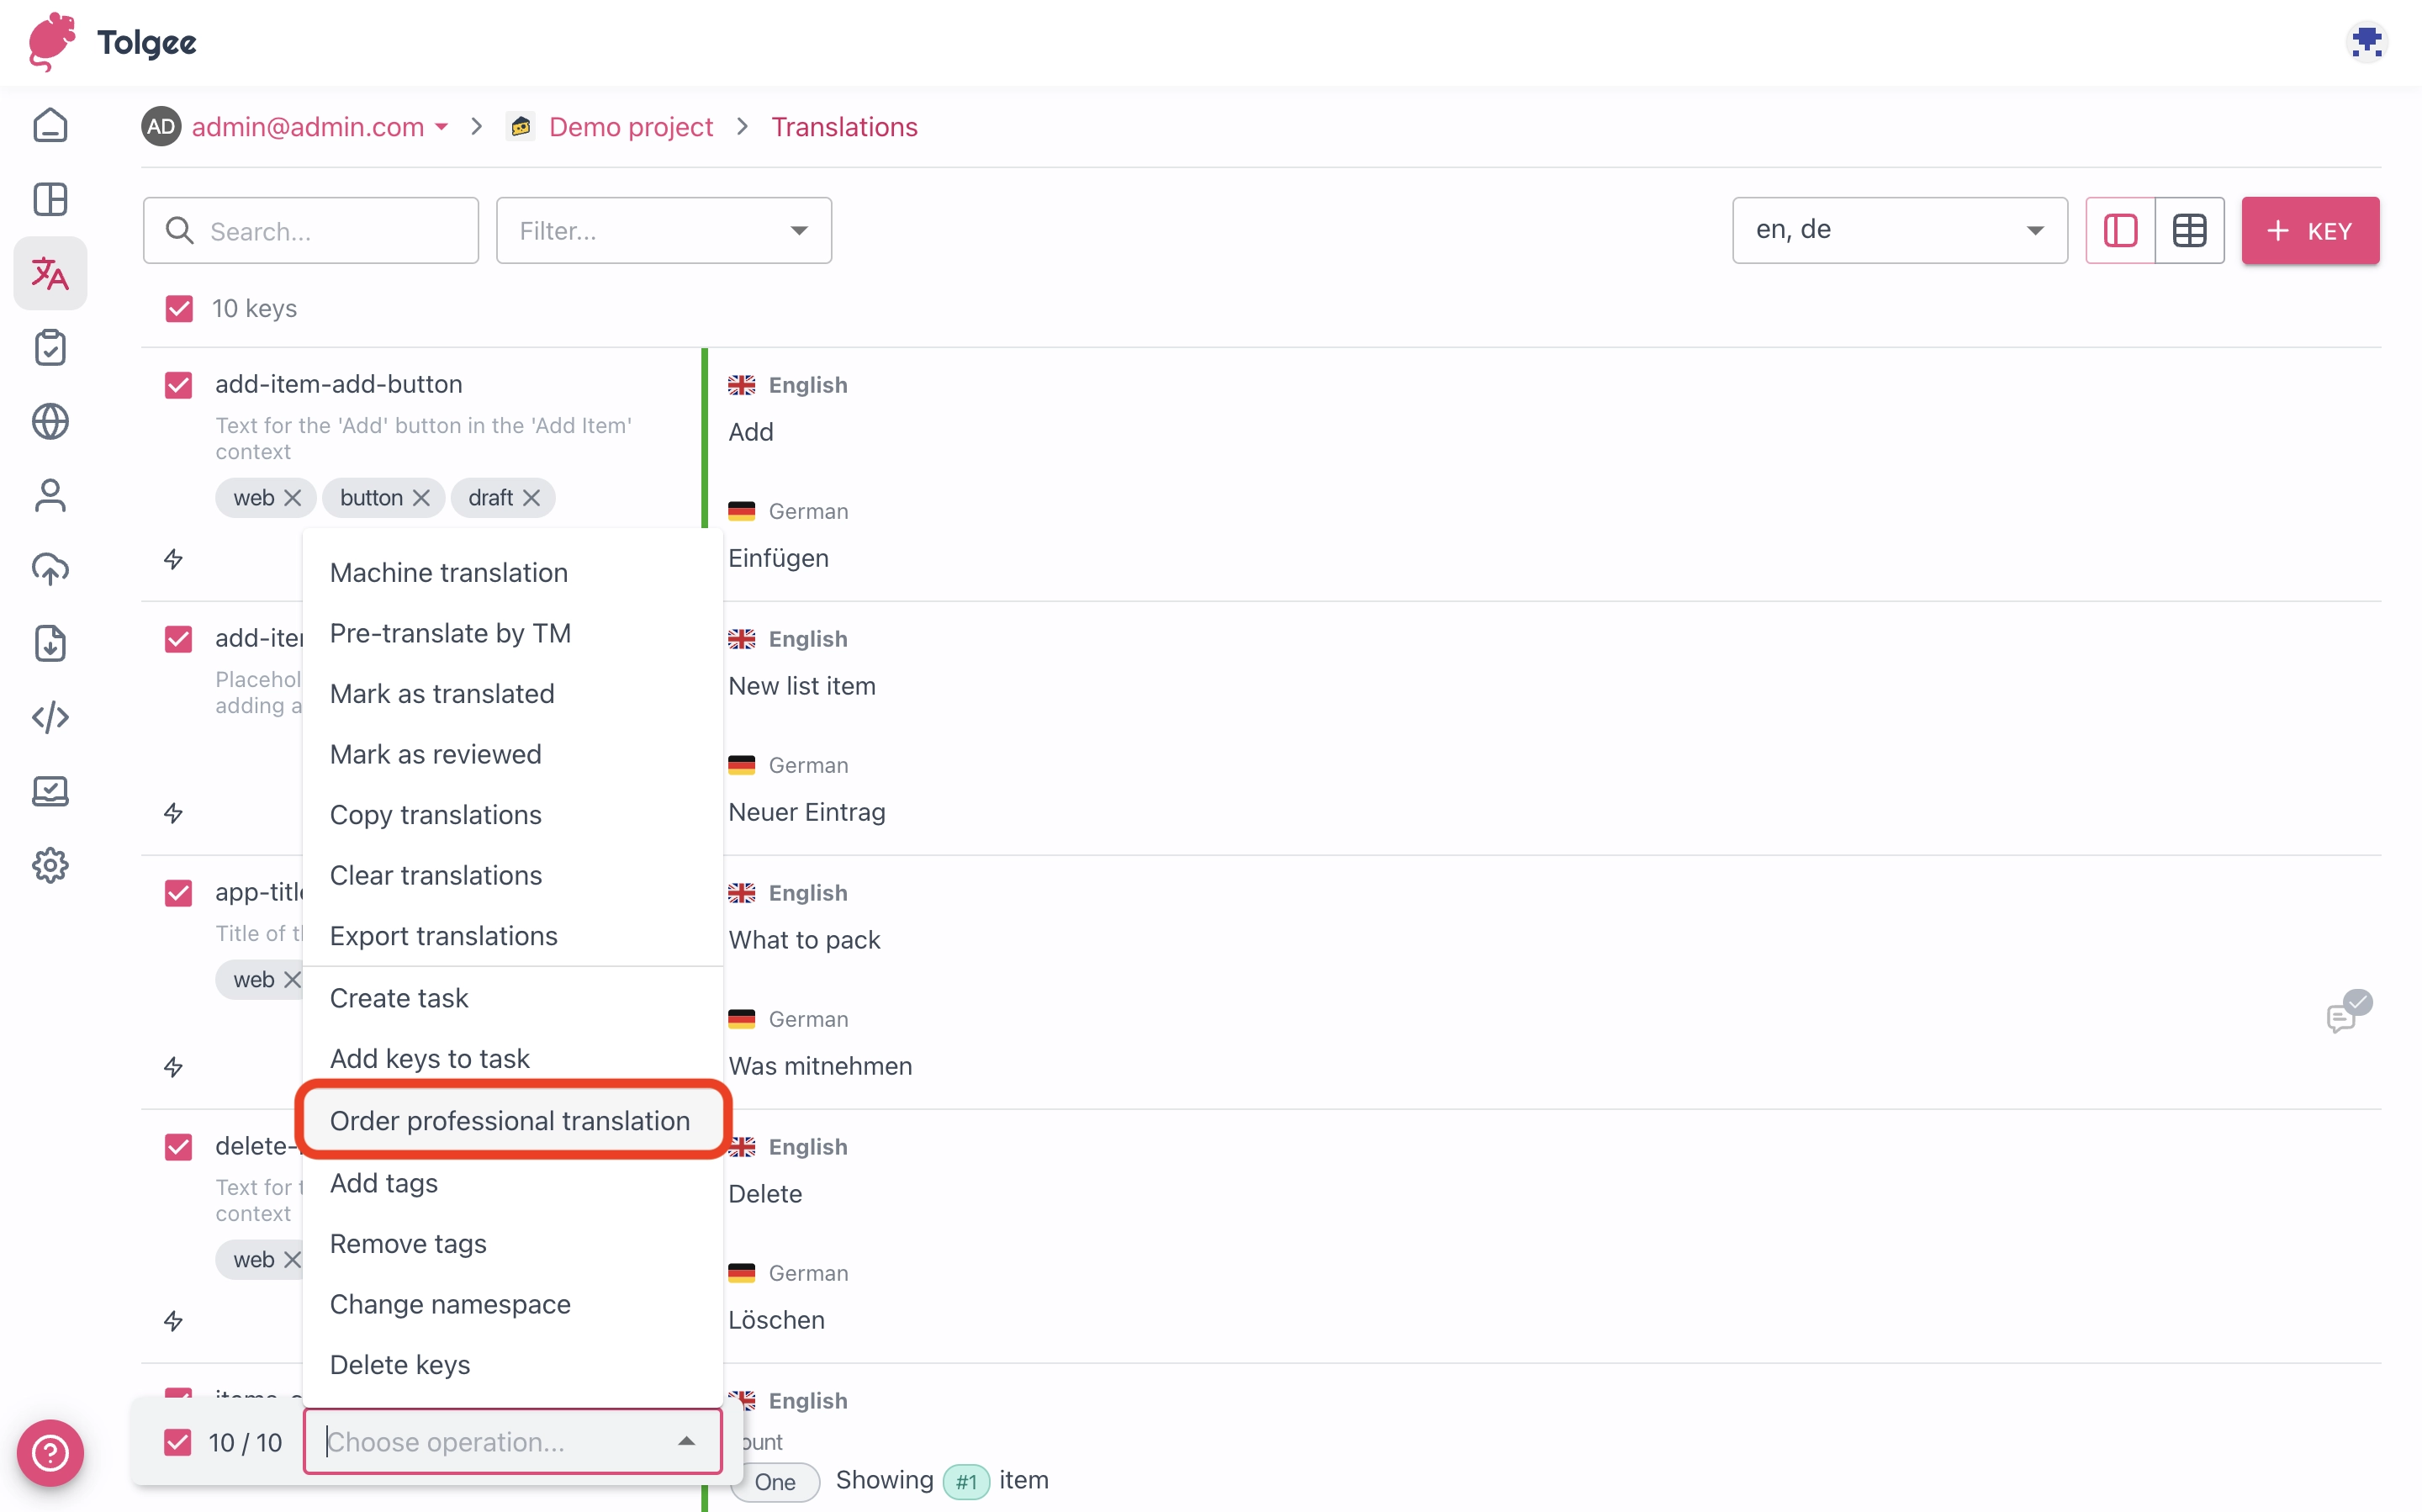Click the integrations/API icon in sidebar
2422x1512 pixels.
(50, 717)
